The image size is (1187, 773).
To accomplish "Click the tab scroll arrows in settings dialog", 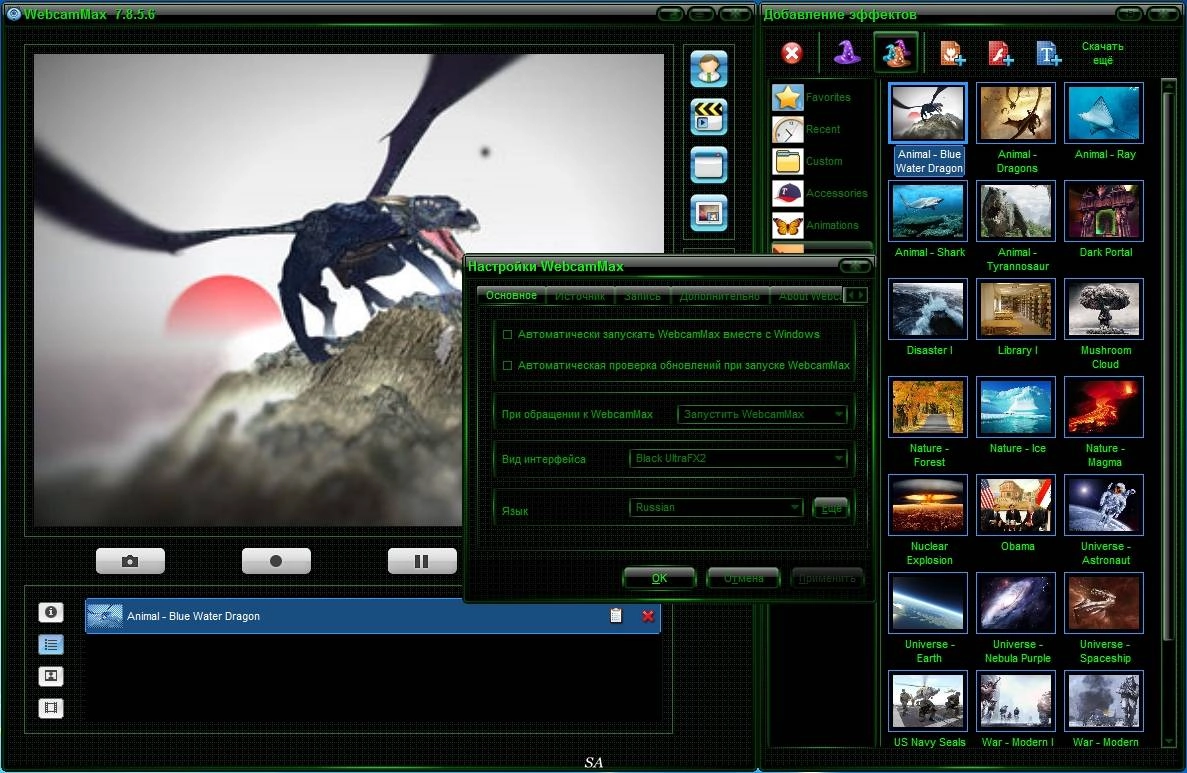I will pyautogui.click(x=855, y=295).
